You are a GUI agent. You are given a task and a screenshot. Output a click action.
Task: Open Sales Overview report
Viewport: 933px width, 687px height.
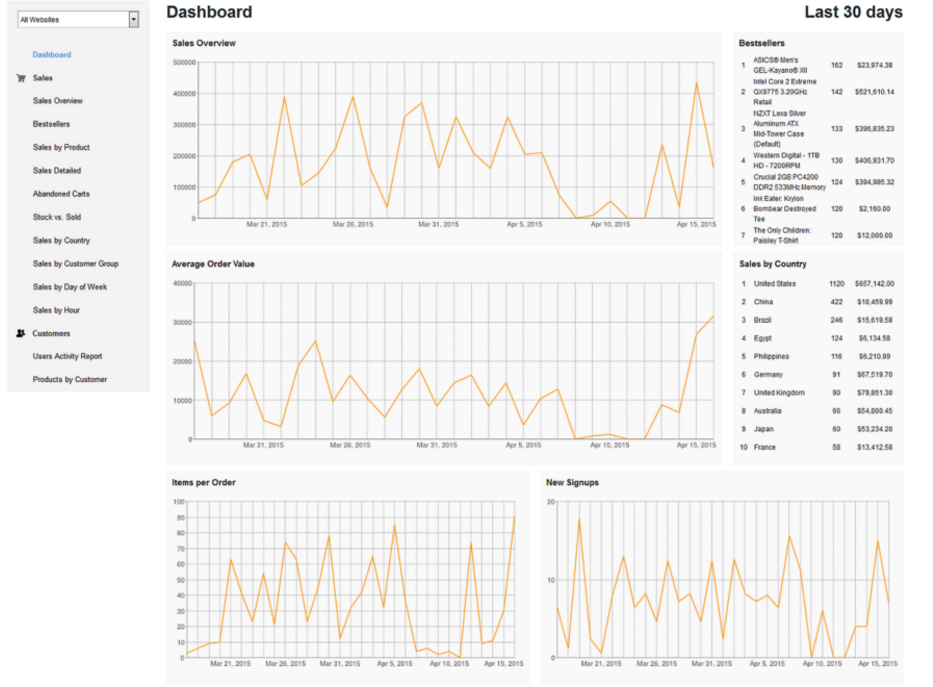click(x=58, y=101)
